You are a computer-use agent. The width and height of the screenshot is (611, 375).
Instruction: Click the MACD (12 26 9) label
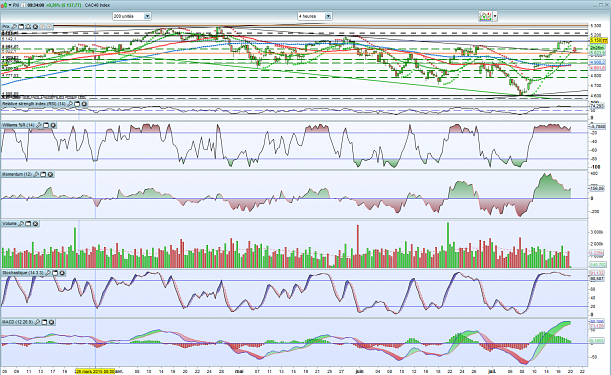(x=18, y=322)
